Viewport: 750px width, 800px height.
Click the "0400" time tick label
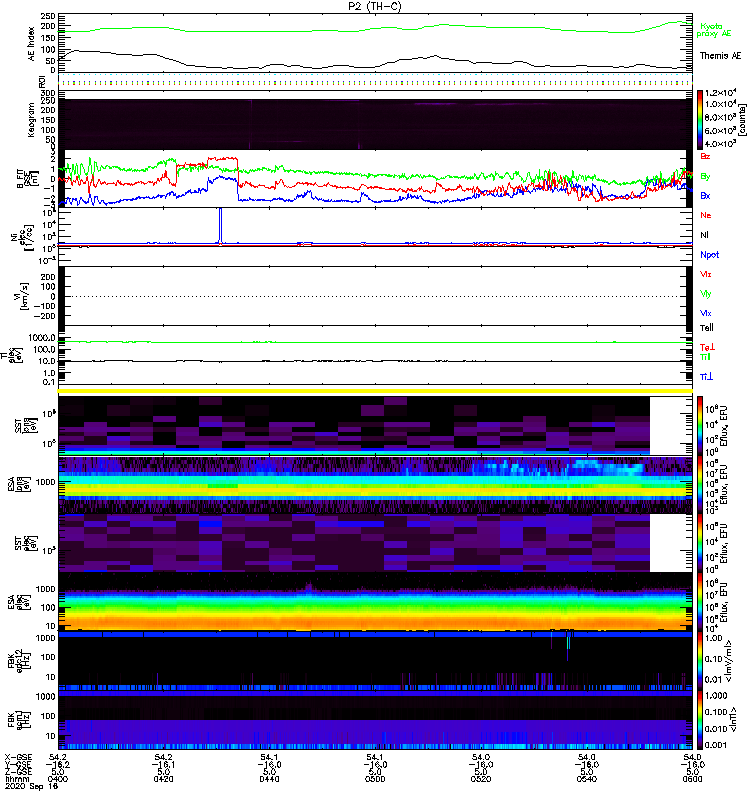58,779
